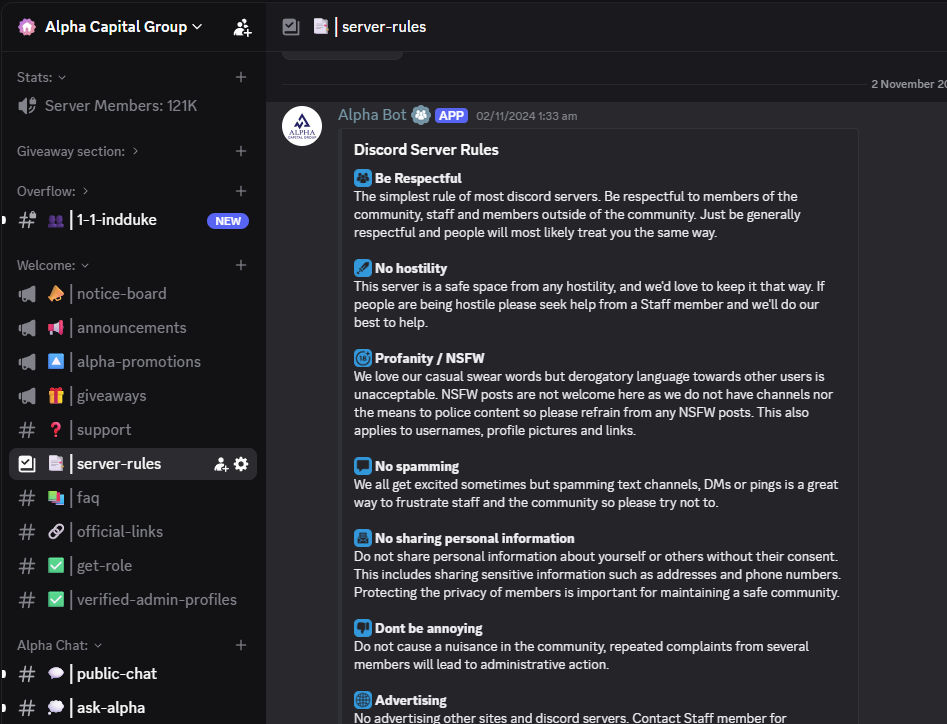Collapse the Alpha Chat category
Image resolution: width=947 pixels, height=724 pixels.
[x=59, y=646]
